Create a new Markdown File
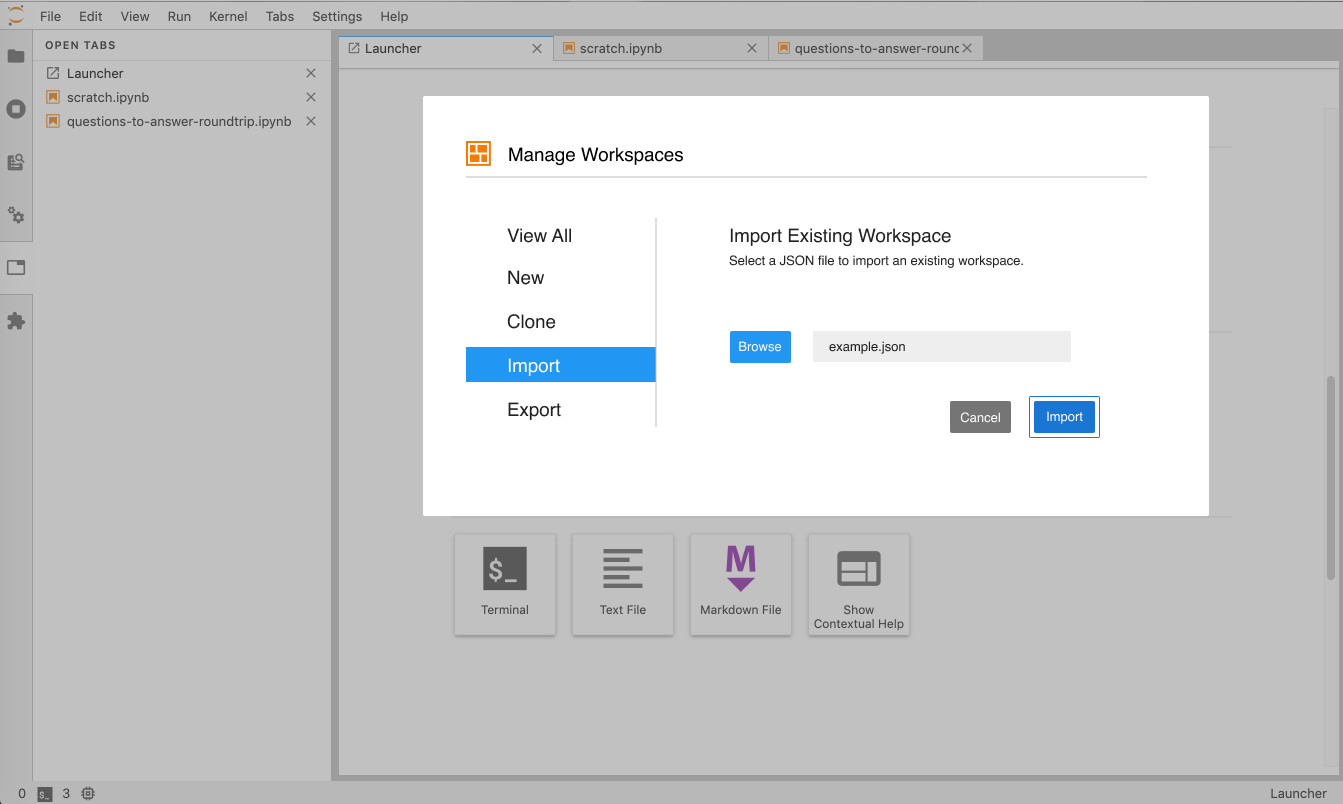The height and width of the screenshot is (804, 1343). (x=740, y=584)
